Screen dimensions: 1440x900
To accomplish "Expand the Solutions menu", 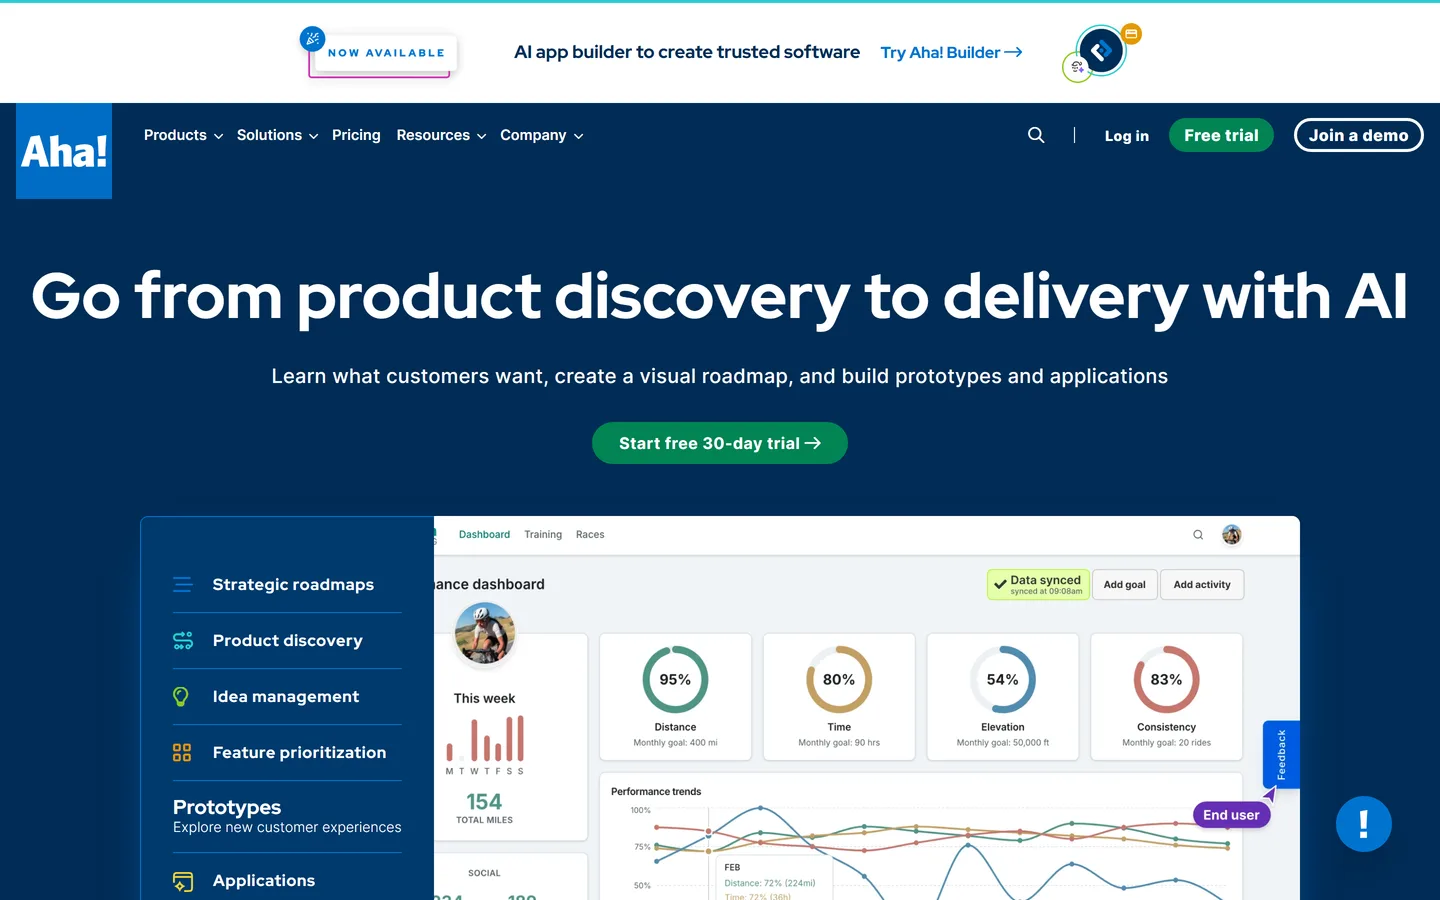I will [277, 135].
